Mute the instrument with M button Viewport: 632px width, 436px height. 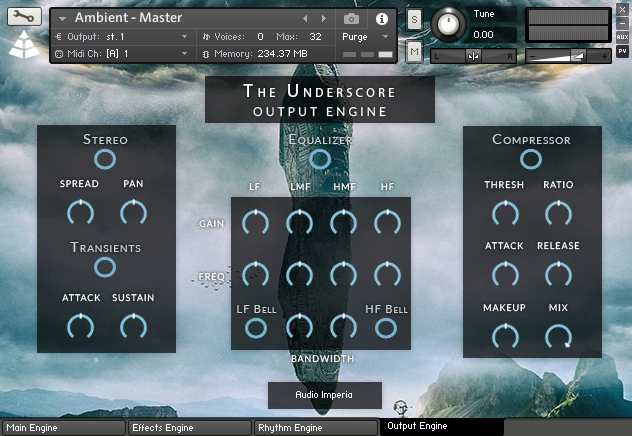click(414, 51)
